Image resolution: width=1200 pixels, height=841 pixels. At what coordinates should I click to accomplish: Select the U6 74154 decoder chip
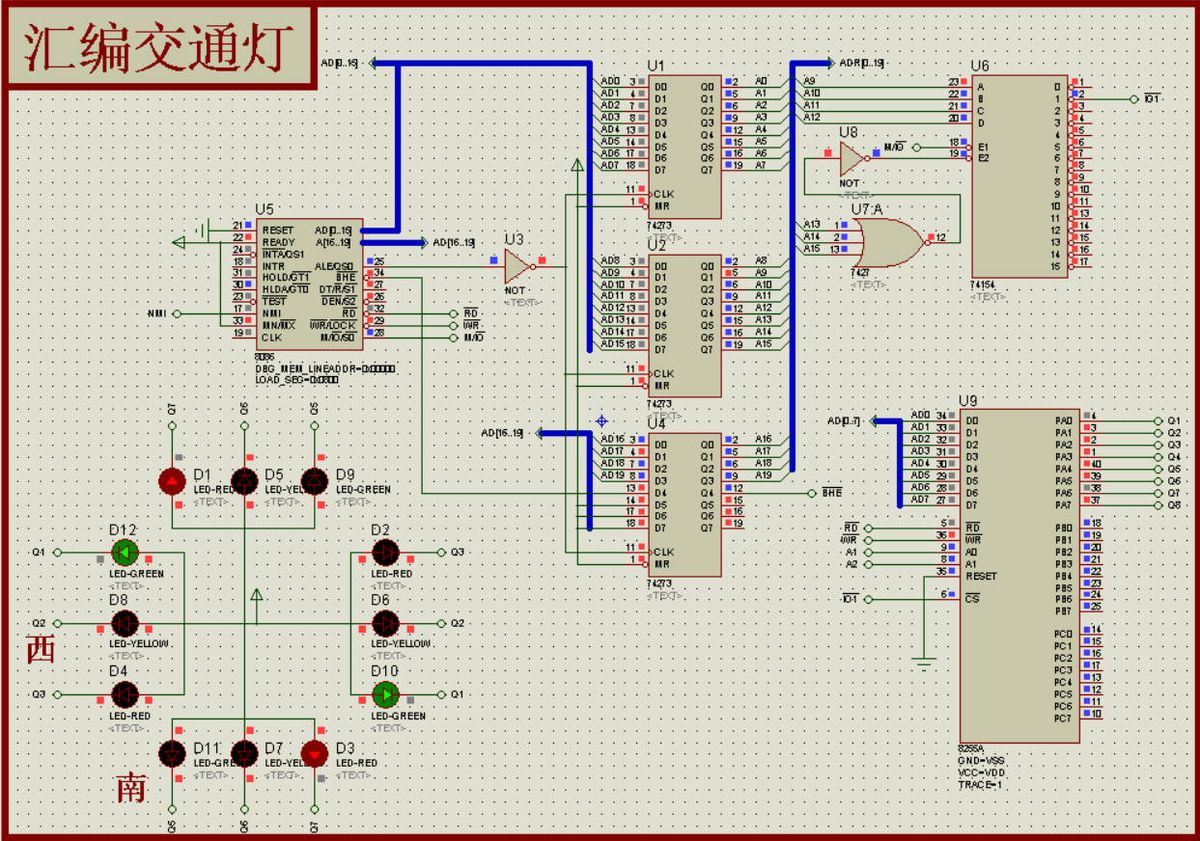pos(1019,176)
